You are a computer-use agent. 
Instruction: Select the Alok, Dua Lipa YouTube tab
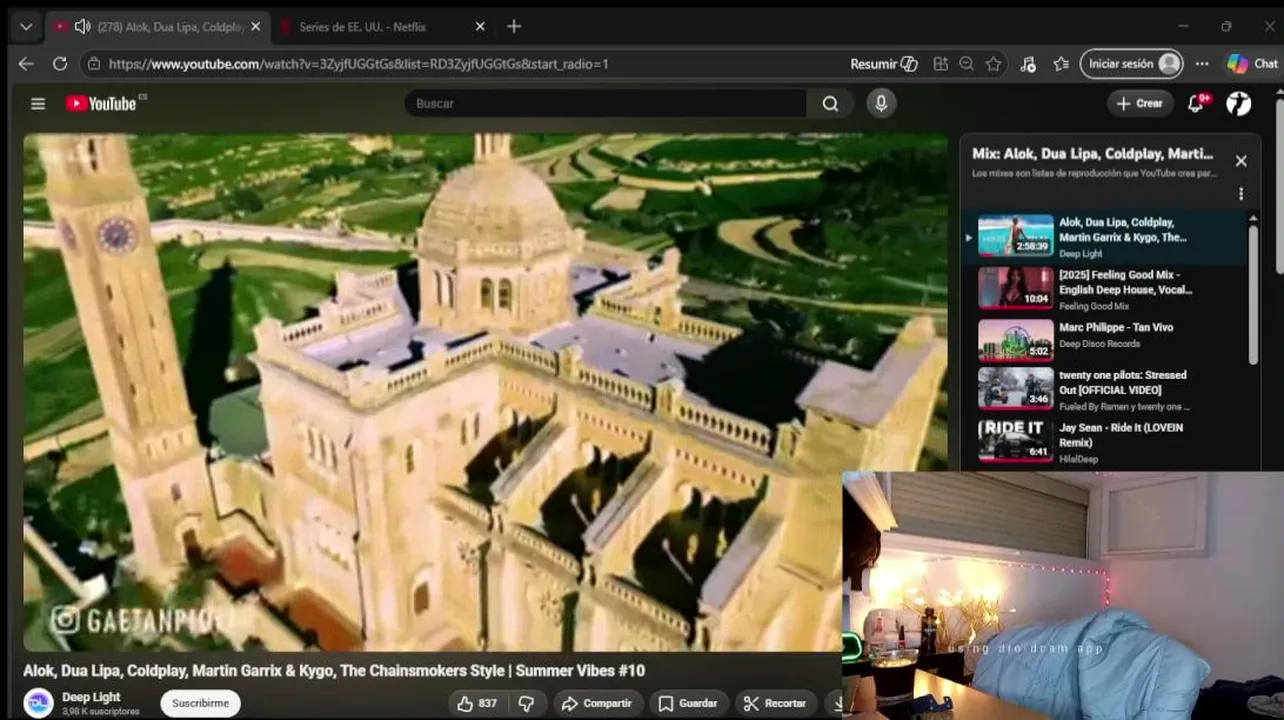[157, 27]
